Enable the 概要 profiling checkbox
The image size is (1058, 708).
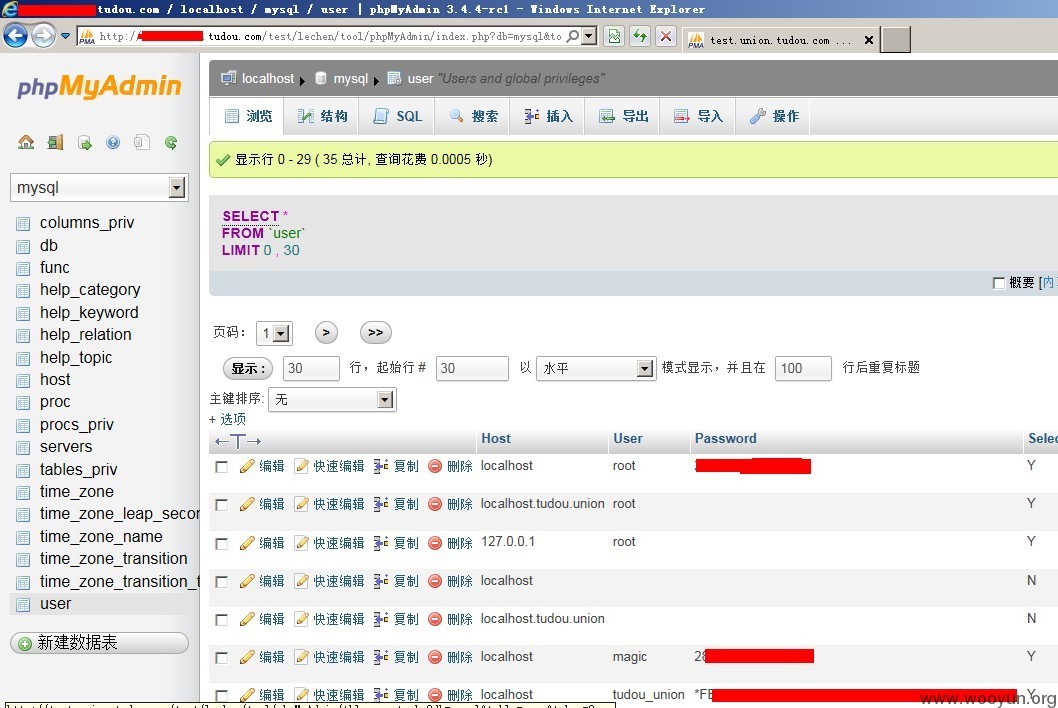[999, 283]
